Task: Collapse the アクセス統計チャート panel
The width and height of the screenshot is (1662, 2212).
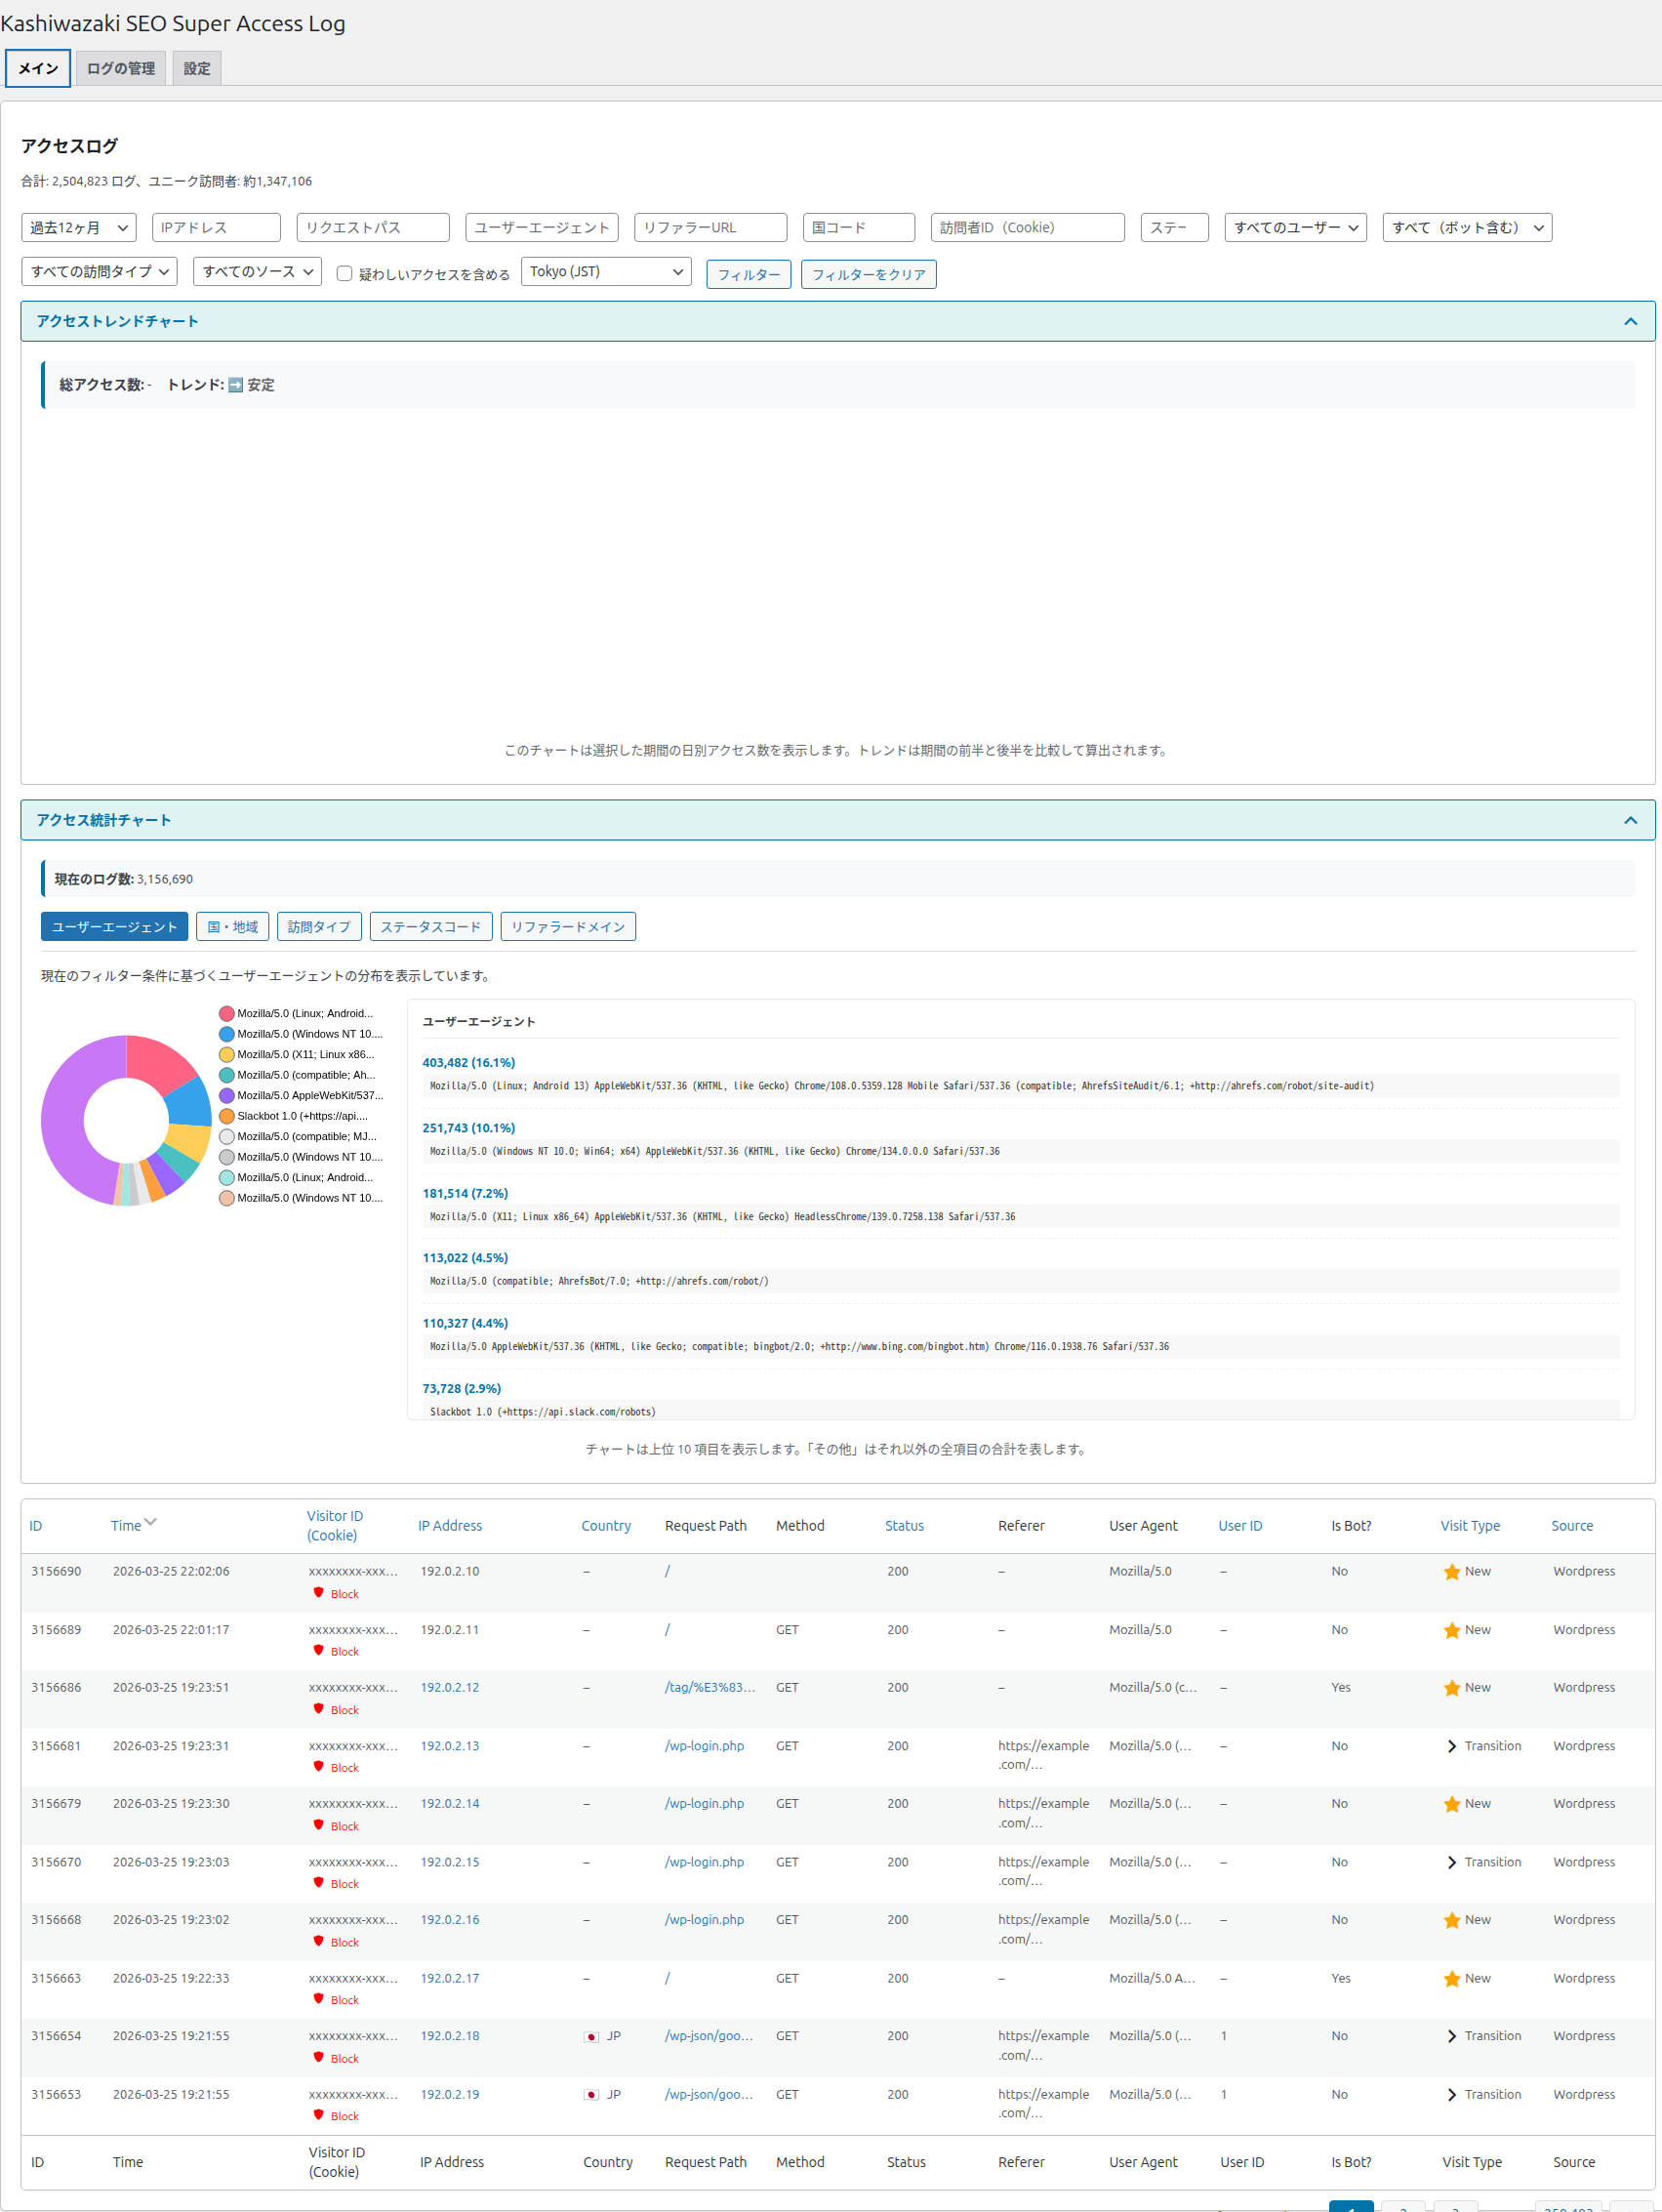Action: (1630, 820)
